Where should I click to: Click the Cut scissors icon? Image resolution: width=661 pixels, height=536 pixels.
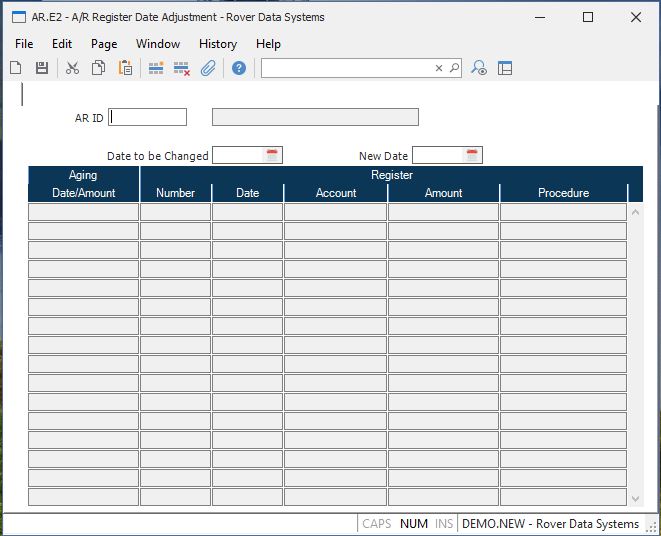point(72,68)
